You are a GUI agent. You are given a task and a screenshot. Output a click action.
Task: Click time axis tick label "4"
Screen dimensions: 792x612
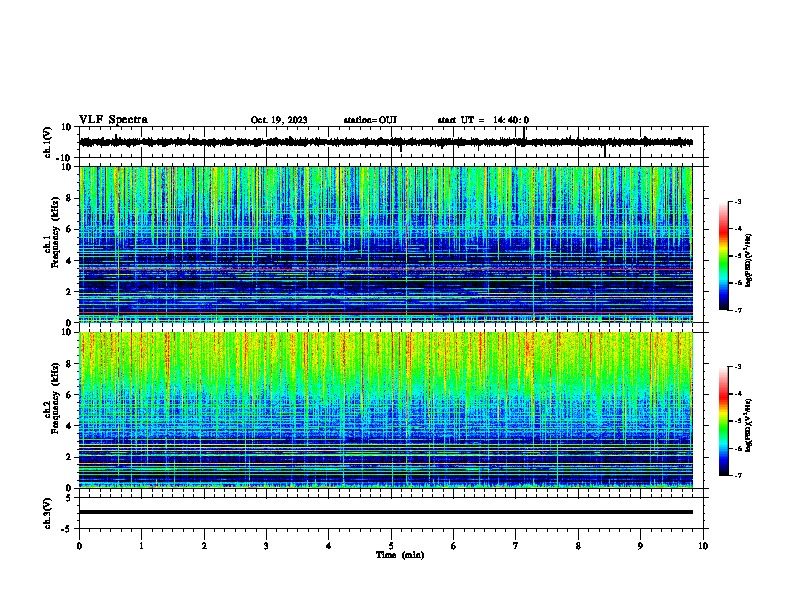coord(329,545)
